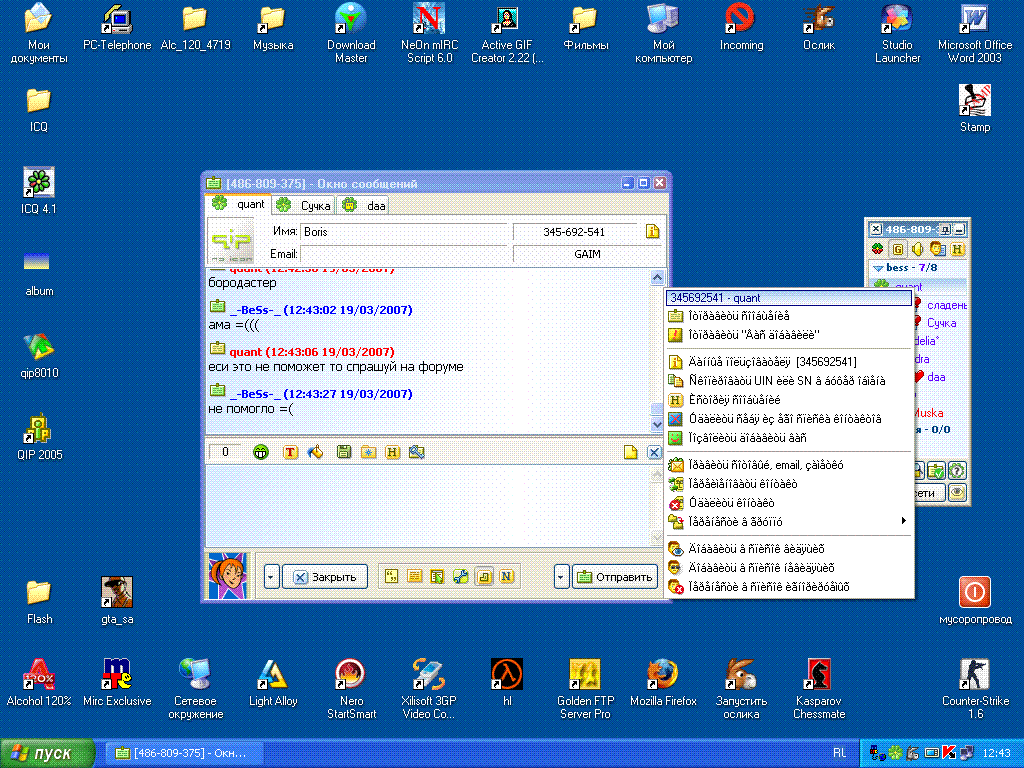Toggle the speaker sound icon in contact list

click(918, 249)
